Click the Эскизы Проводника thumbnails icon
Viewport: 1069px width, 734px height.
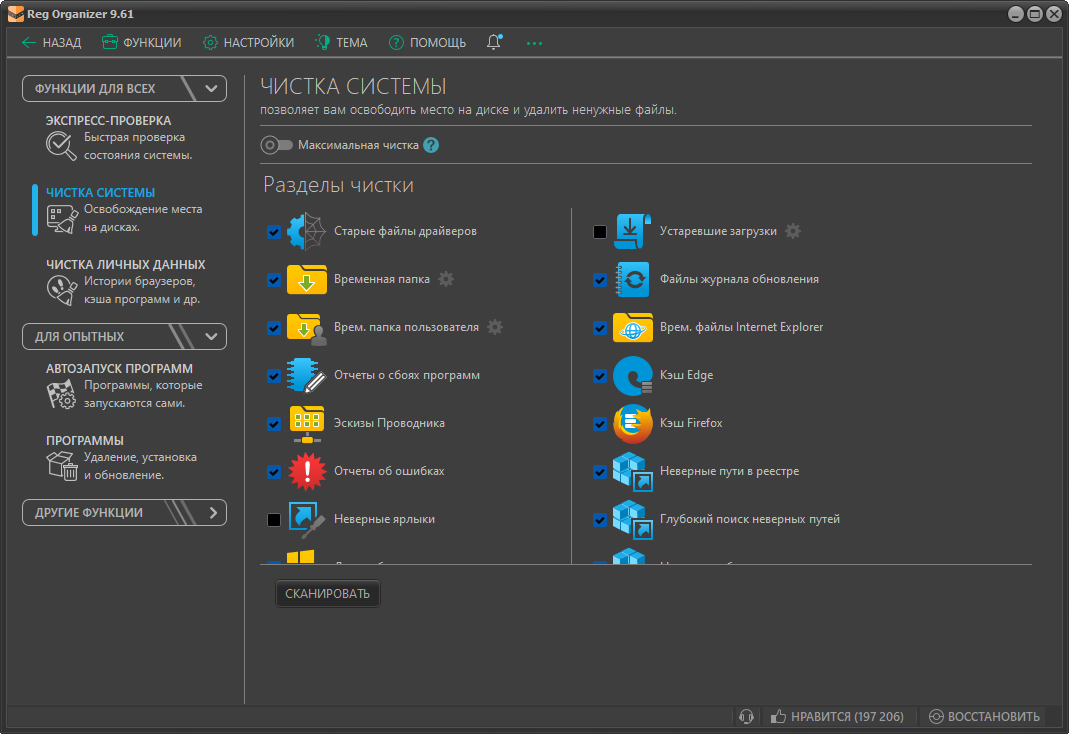click(307, 424)
